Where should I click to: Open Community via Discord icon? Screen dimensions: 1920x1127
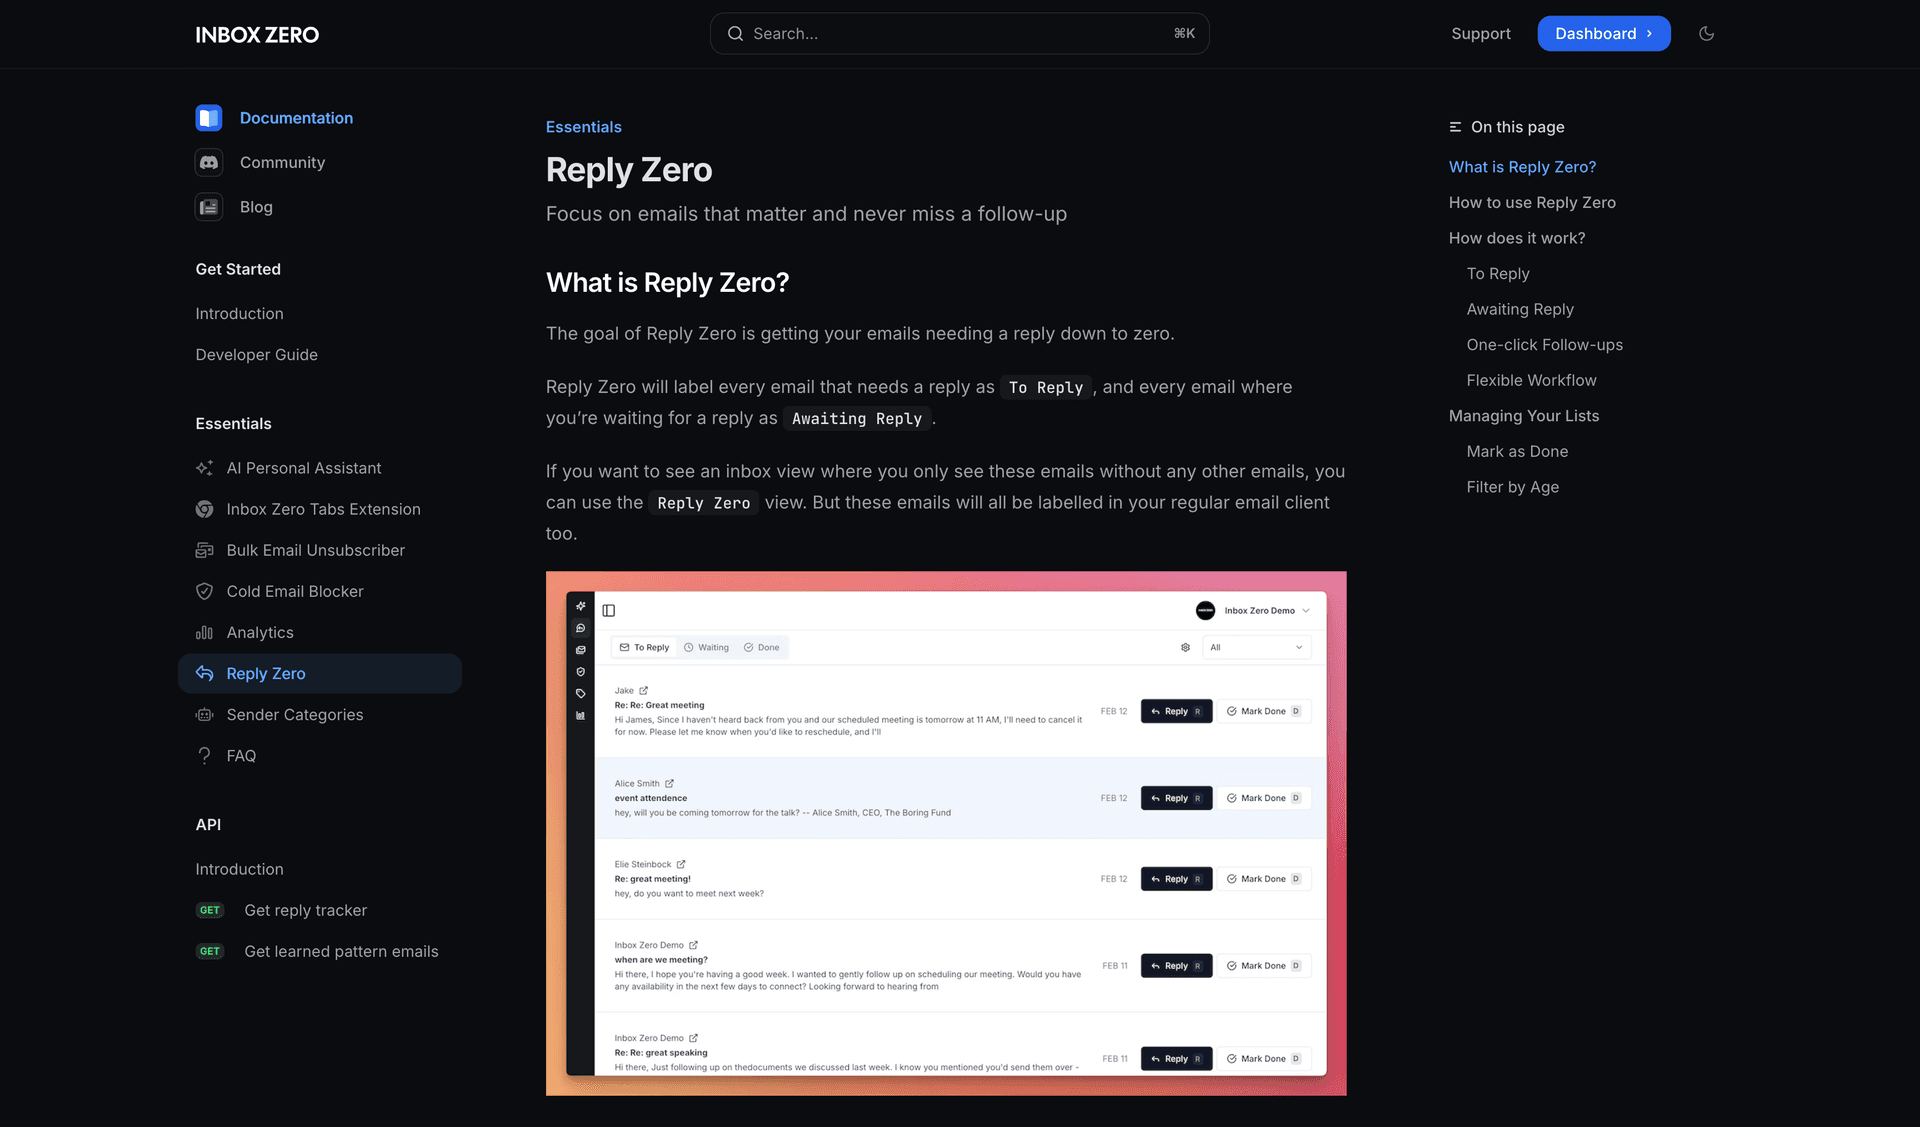click(x=208, y=162)
